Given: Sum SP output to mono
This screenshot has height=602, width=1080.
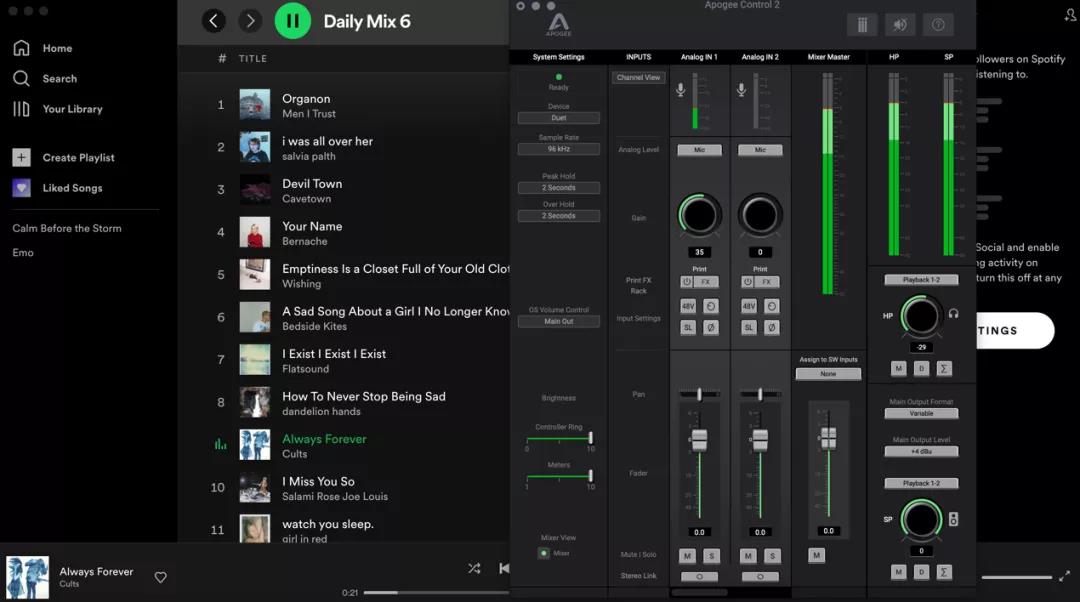Looking at the screenshot, I should click(944, 572).
